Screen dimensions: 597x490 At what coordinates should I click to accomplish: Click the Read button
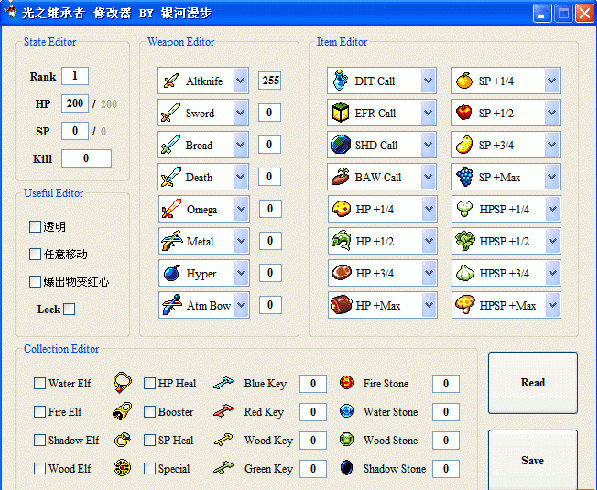click(533, 383)
